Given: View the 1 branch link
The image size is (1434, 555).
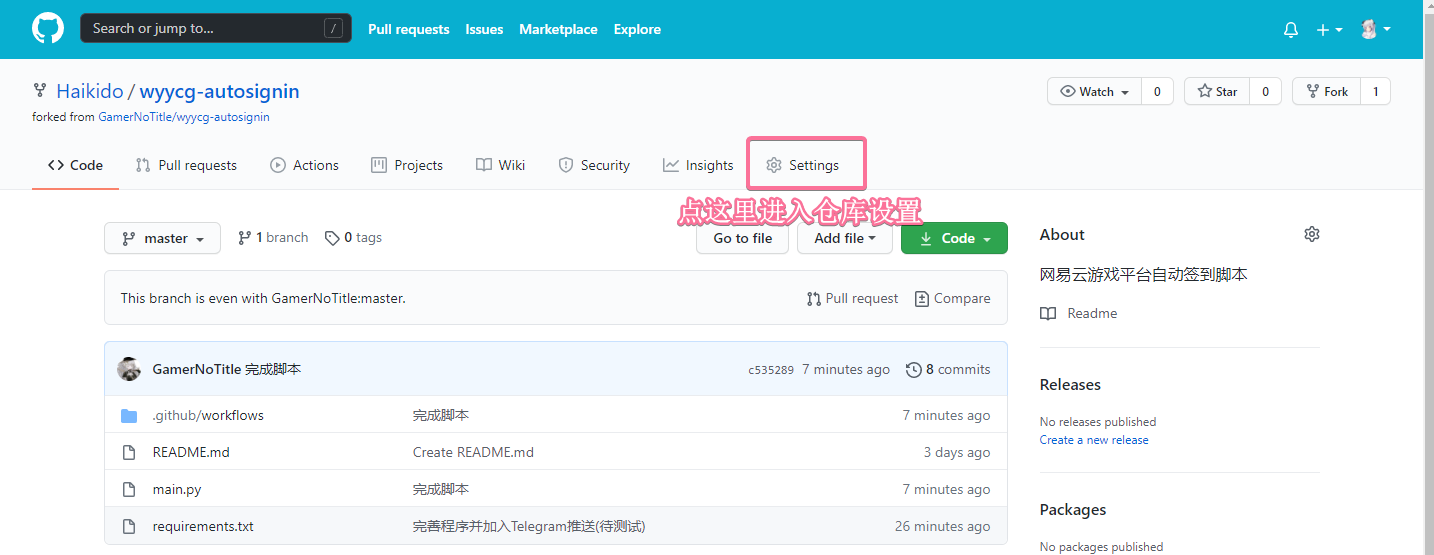Looking at the screenshot, I should coord(273,237).
